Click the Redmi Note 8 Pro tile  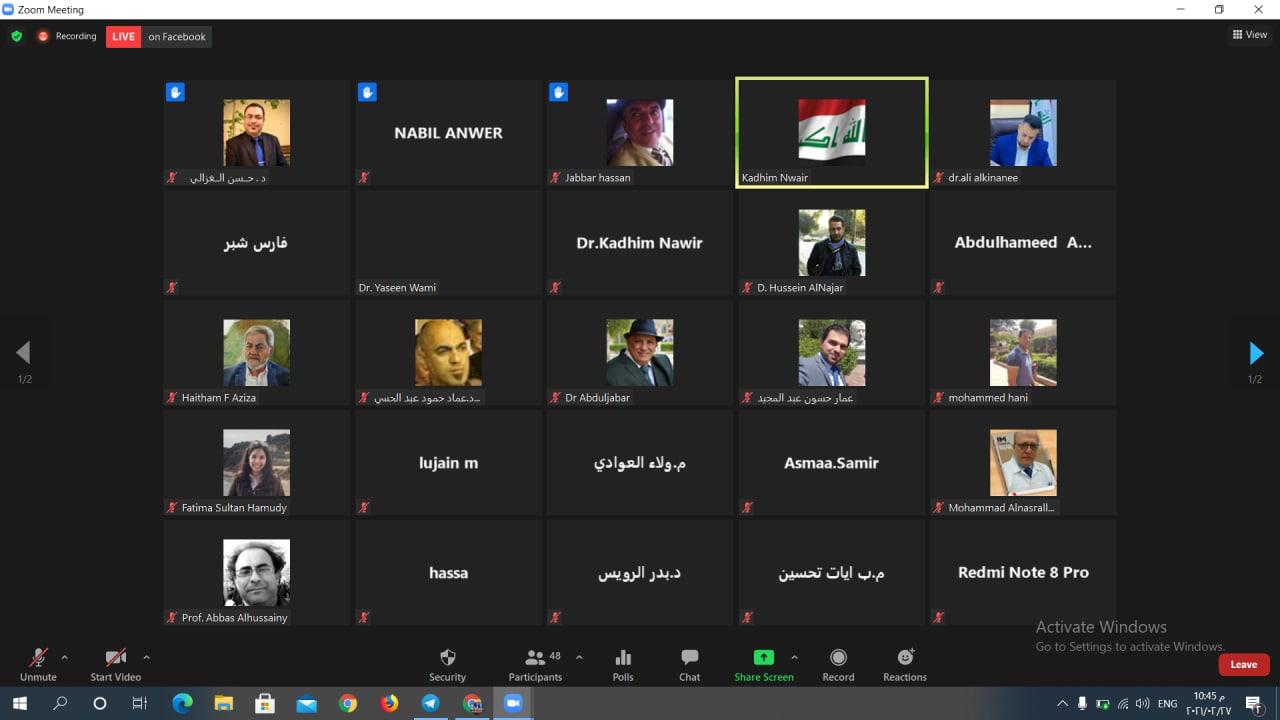(x=1023, y=573)
